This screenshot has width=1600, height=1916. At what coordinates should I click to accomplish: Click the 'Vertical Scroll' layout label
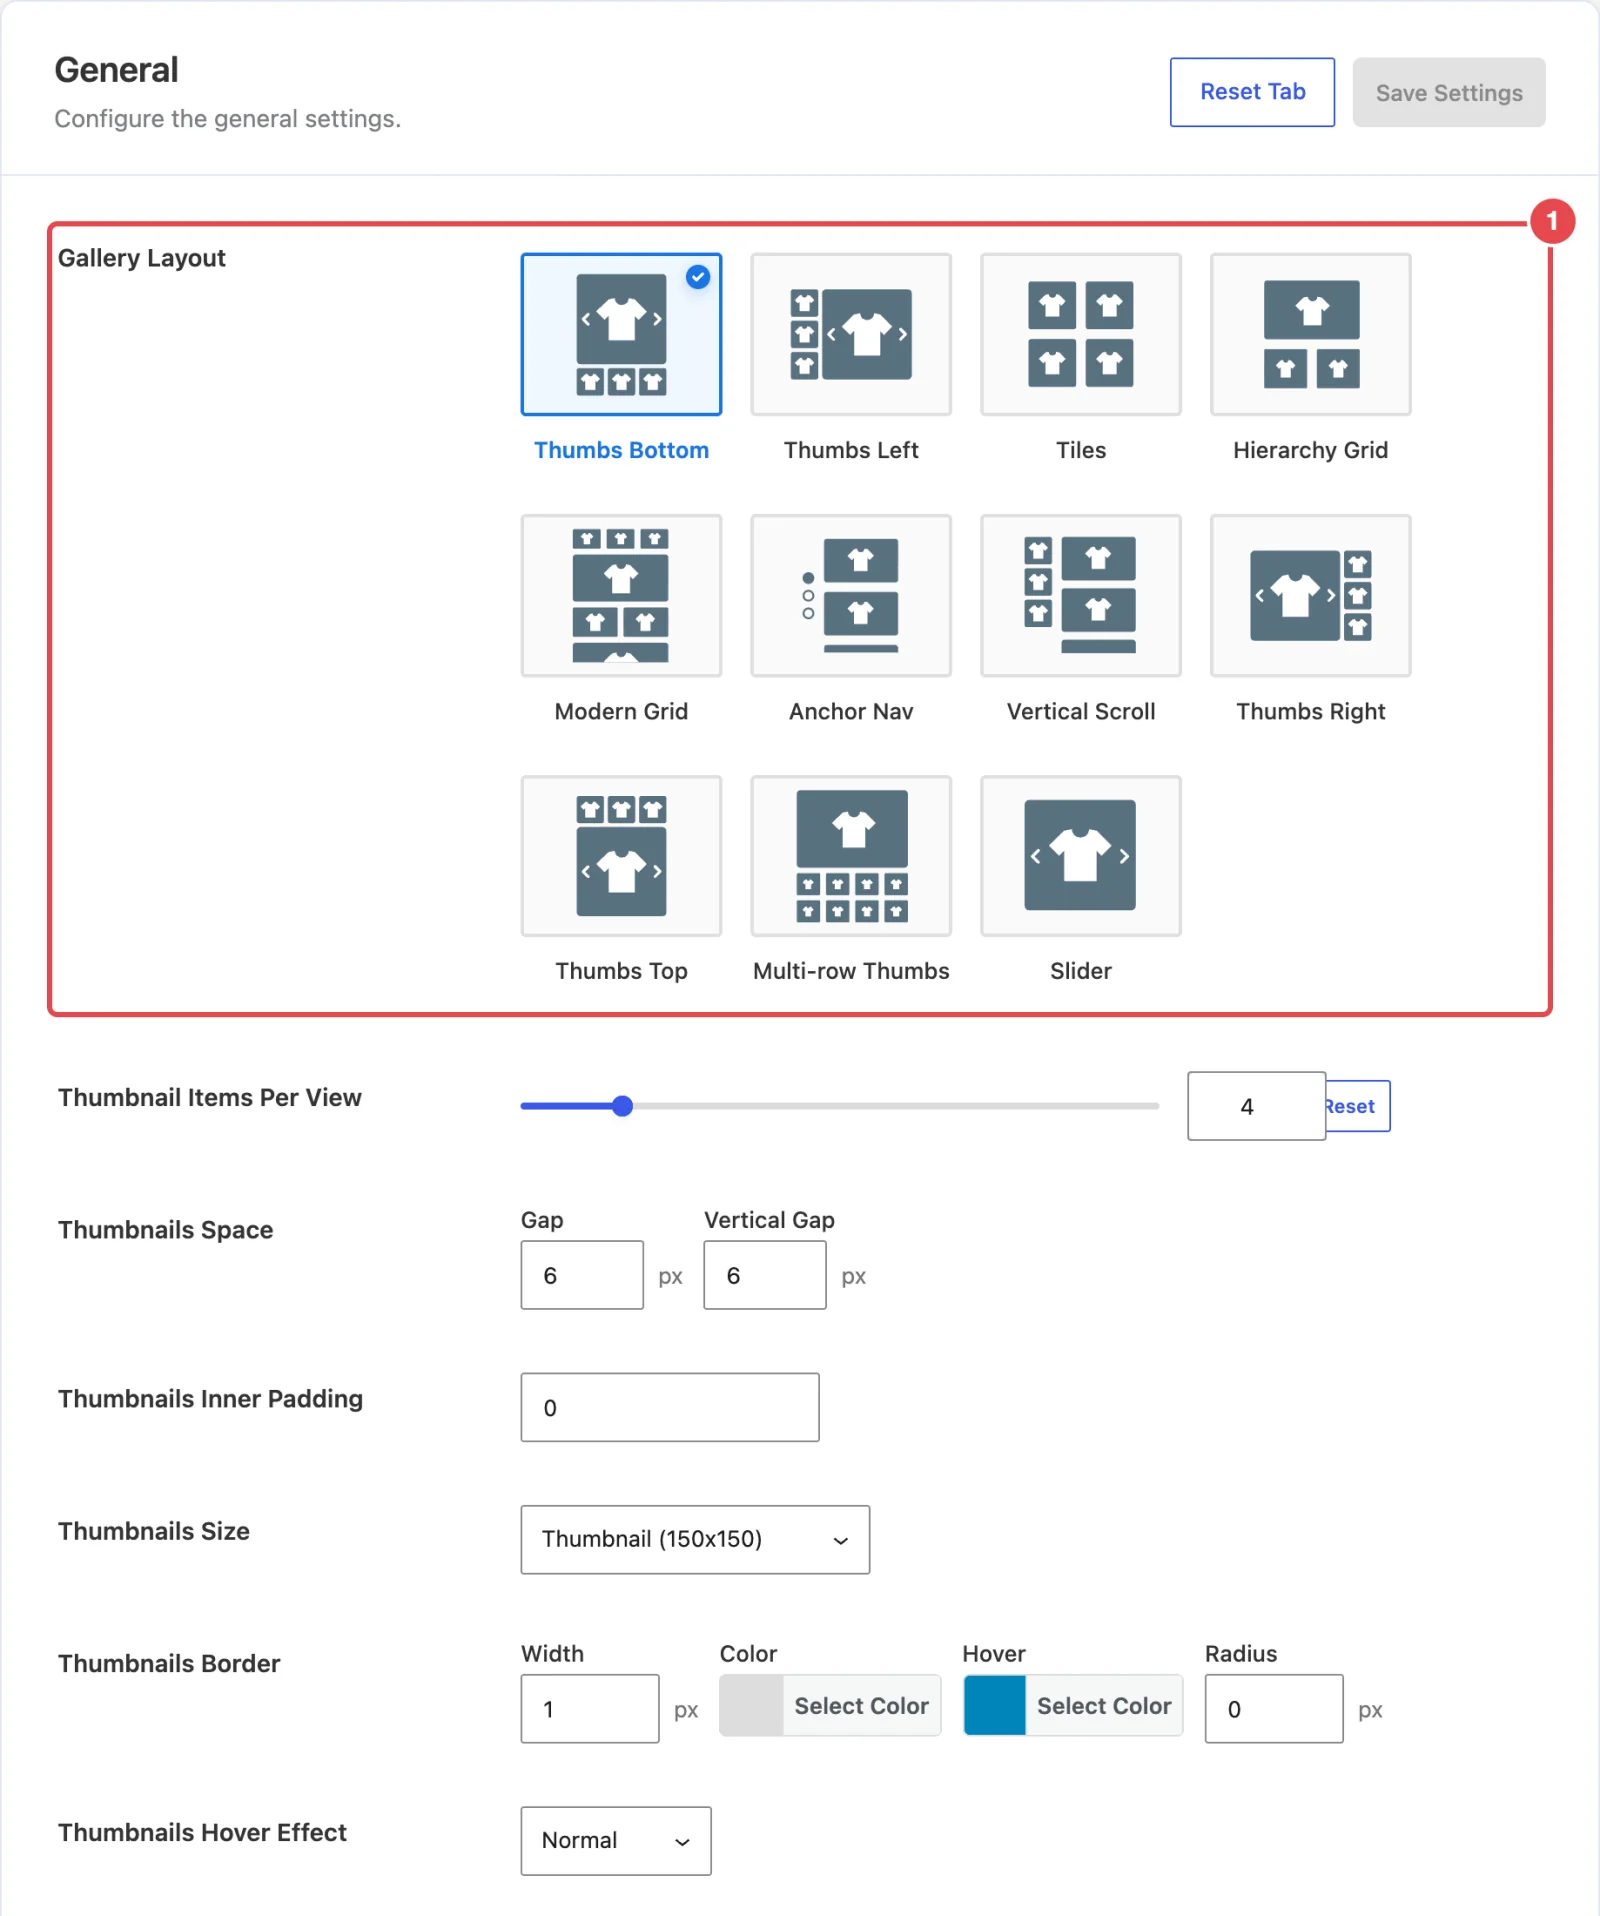[1081, 711]
